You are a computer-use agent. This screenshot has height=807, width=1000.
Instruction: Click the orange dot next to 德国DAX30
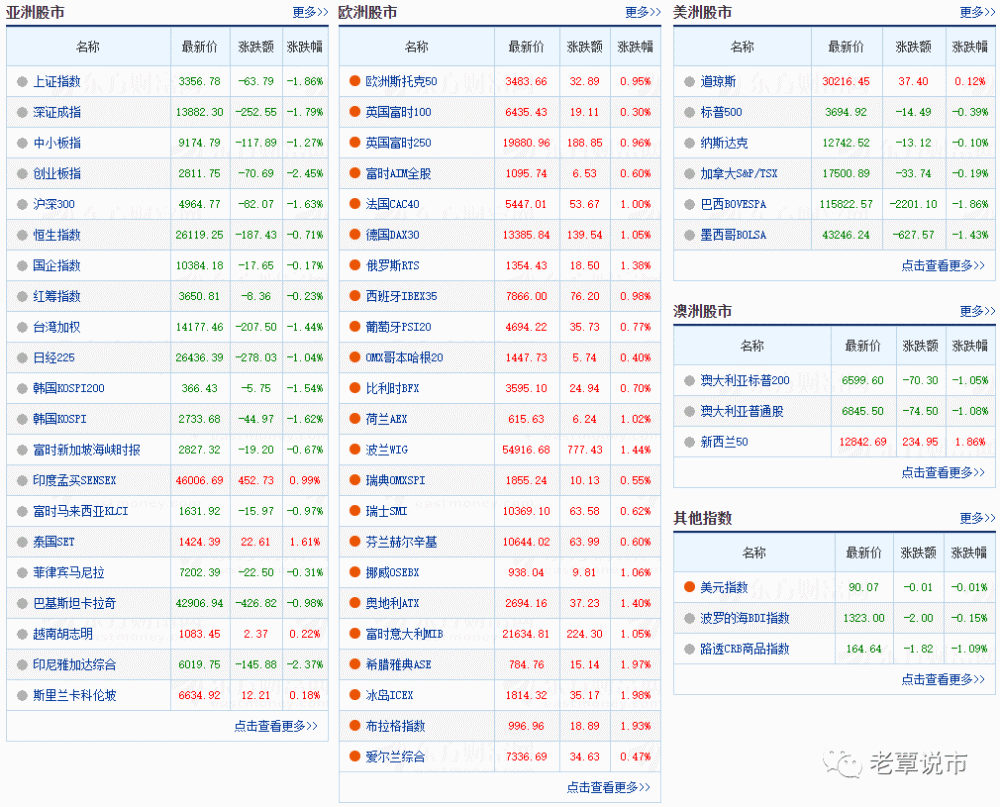coord(355,235)
